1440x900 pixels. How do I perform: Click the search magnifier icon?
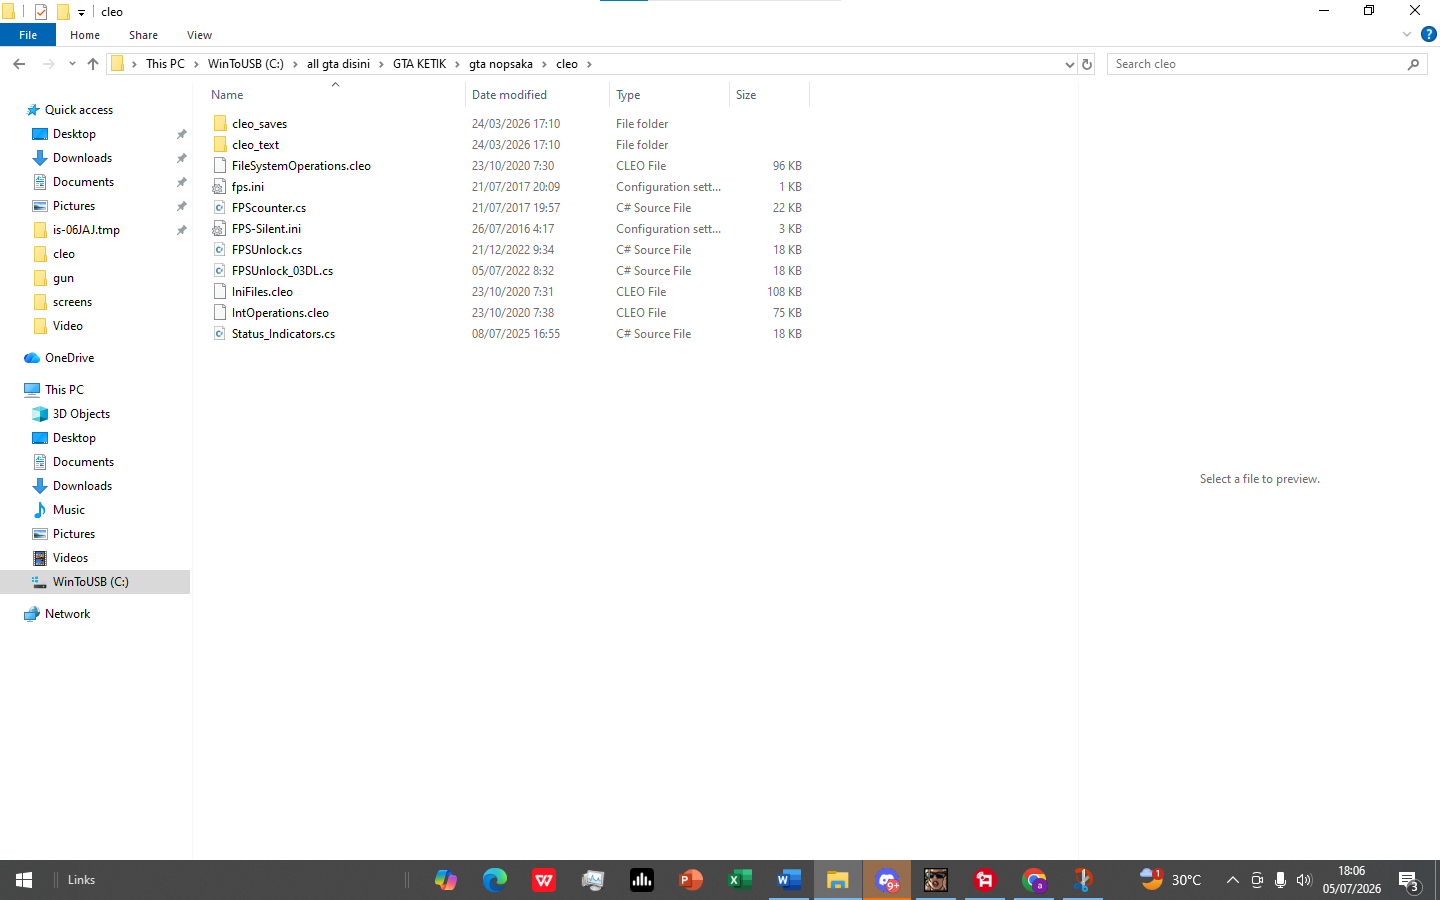tap(1413, 64)
